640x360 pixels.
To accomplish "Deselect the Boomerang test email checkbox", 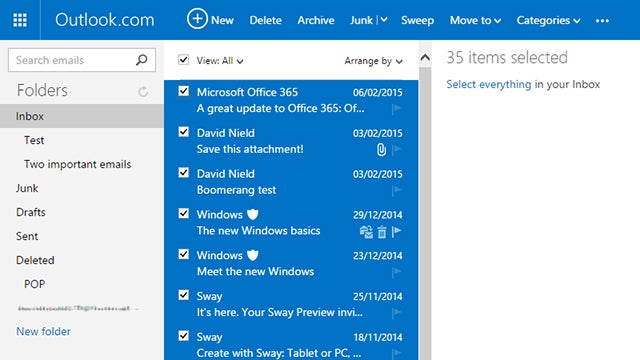I will coord(183,173).
